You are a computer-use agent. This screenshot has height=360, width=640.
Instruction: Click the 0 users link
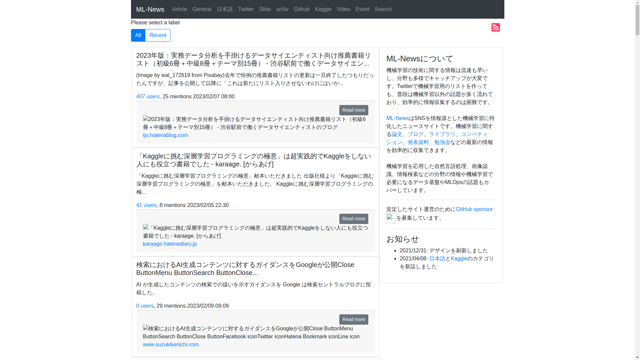[145, 306]
